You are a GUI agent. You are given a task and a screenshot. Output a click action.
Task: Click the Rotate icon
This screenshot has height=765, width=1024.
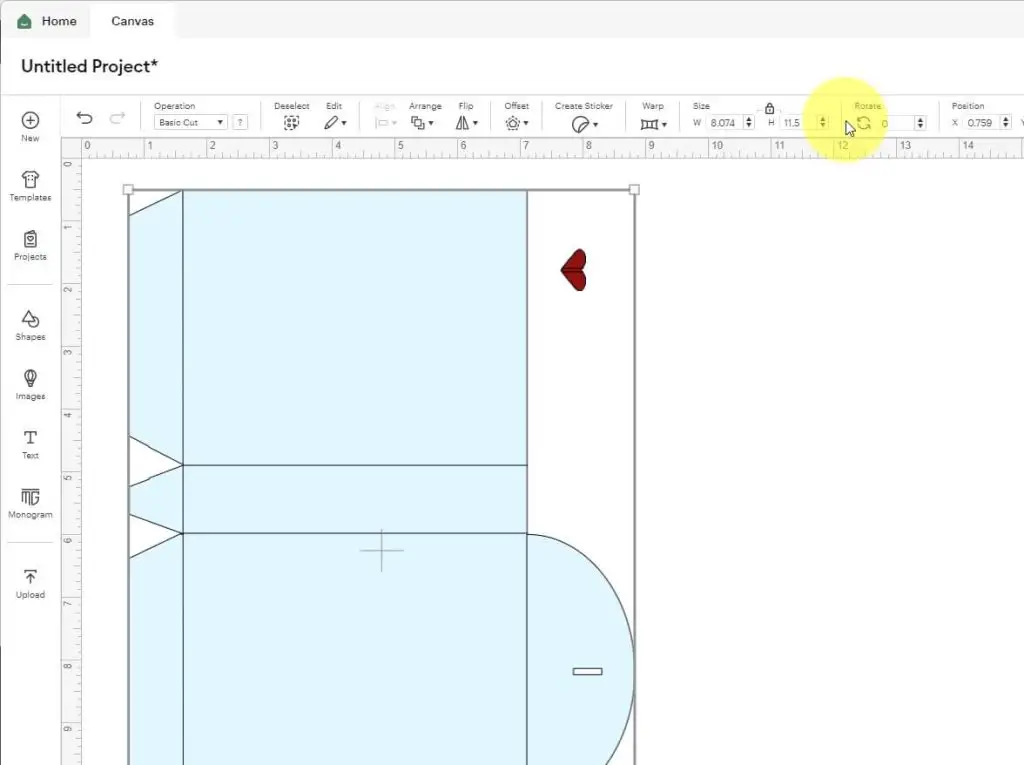[864, 123]
